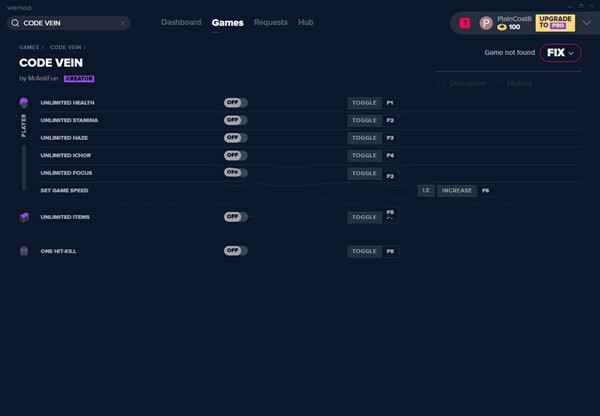Toggle Unlimited Health switch
Viewport: 600px width, 416px height.
(236, 103)
